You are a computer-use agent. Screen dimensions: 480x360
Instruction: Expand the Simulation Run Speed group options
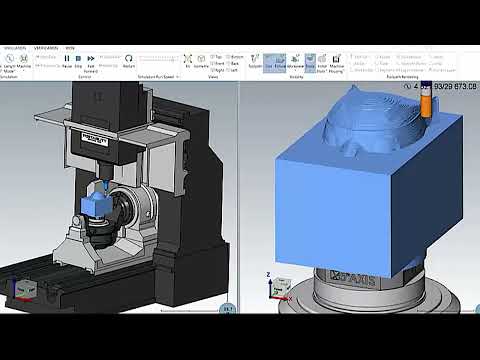(177, 77)
